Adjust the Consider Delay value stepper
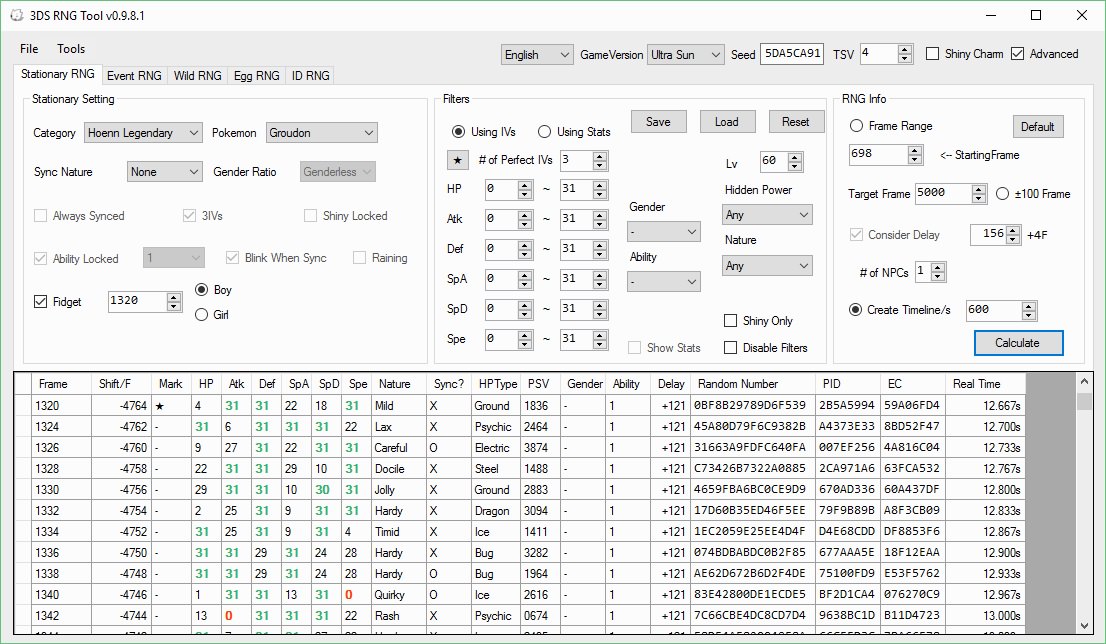Image resolution: width=1106 pixels, height=644 pixels. coord(1013,234)
